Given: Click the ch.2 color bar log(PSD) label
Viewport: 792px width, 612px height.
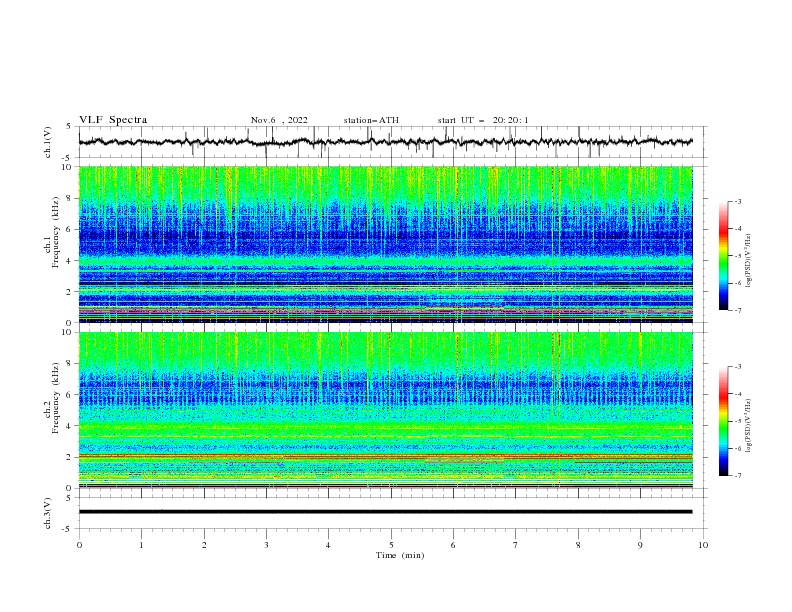Looking at the screenshot, I should click(749, 426).
